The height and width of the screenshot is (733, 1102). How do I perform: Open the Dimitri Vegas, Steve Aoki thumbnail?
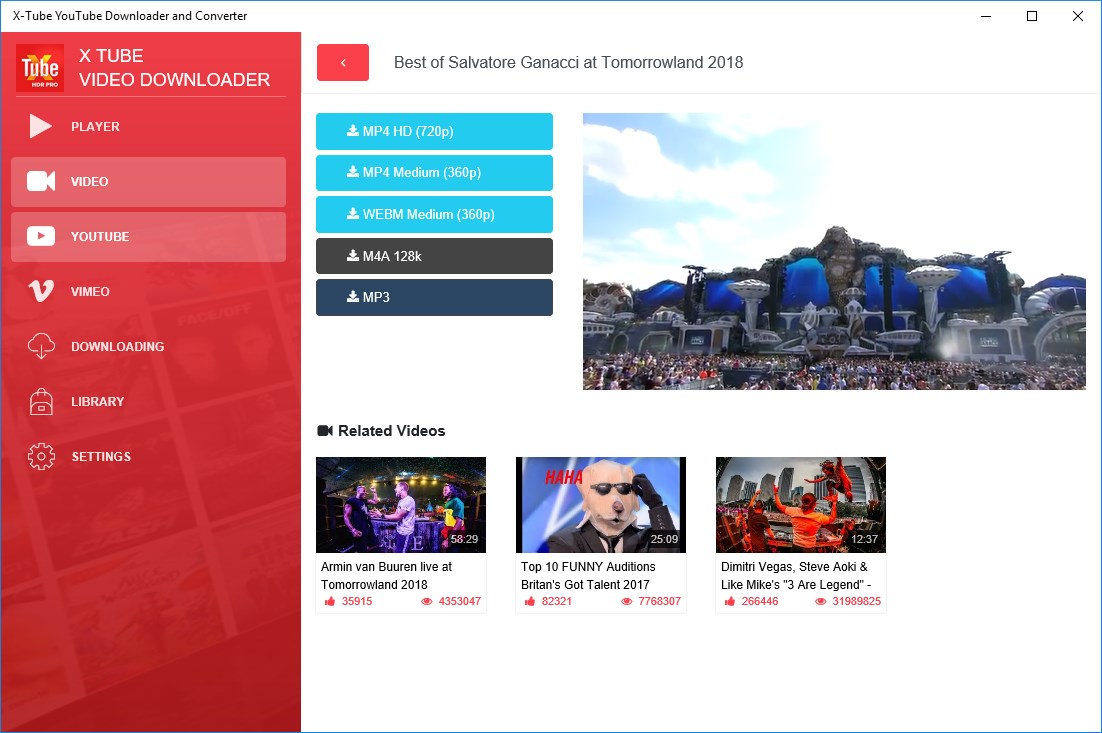800,505
